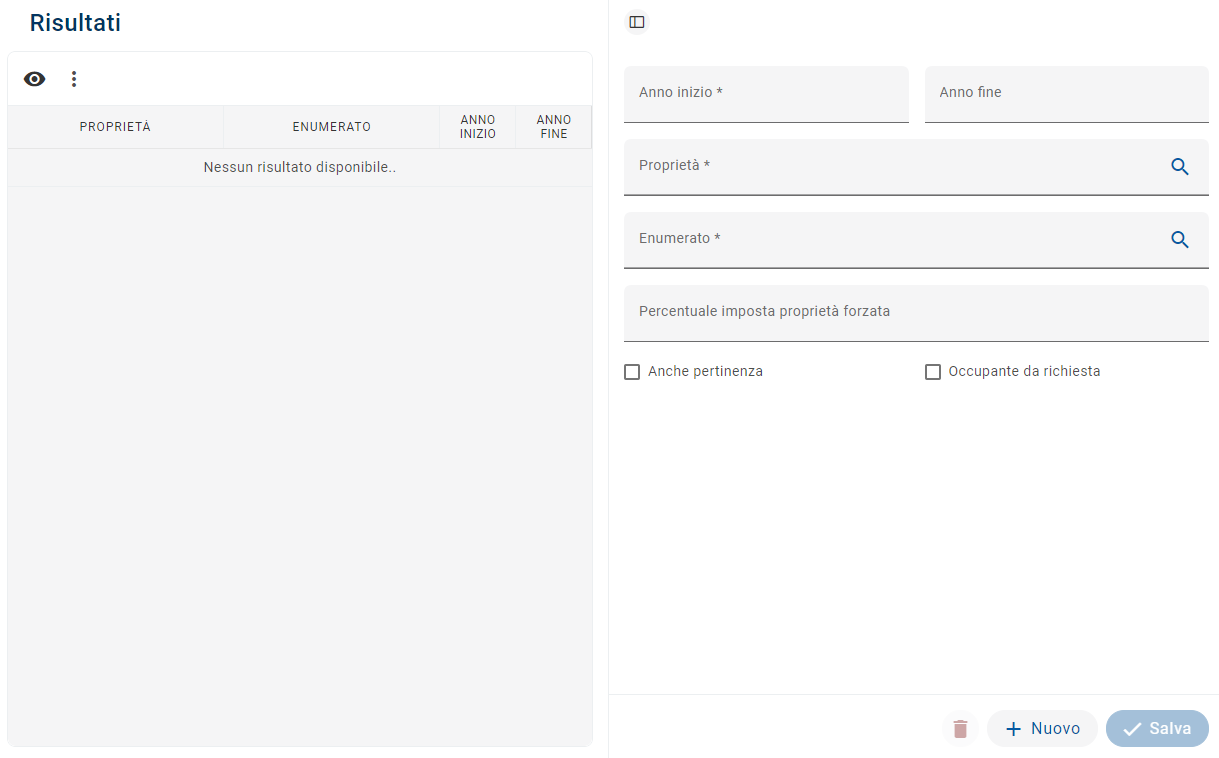Sort by the Proprietà column header

115,127
